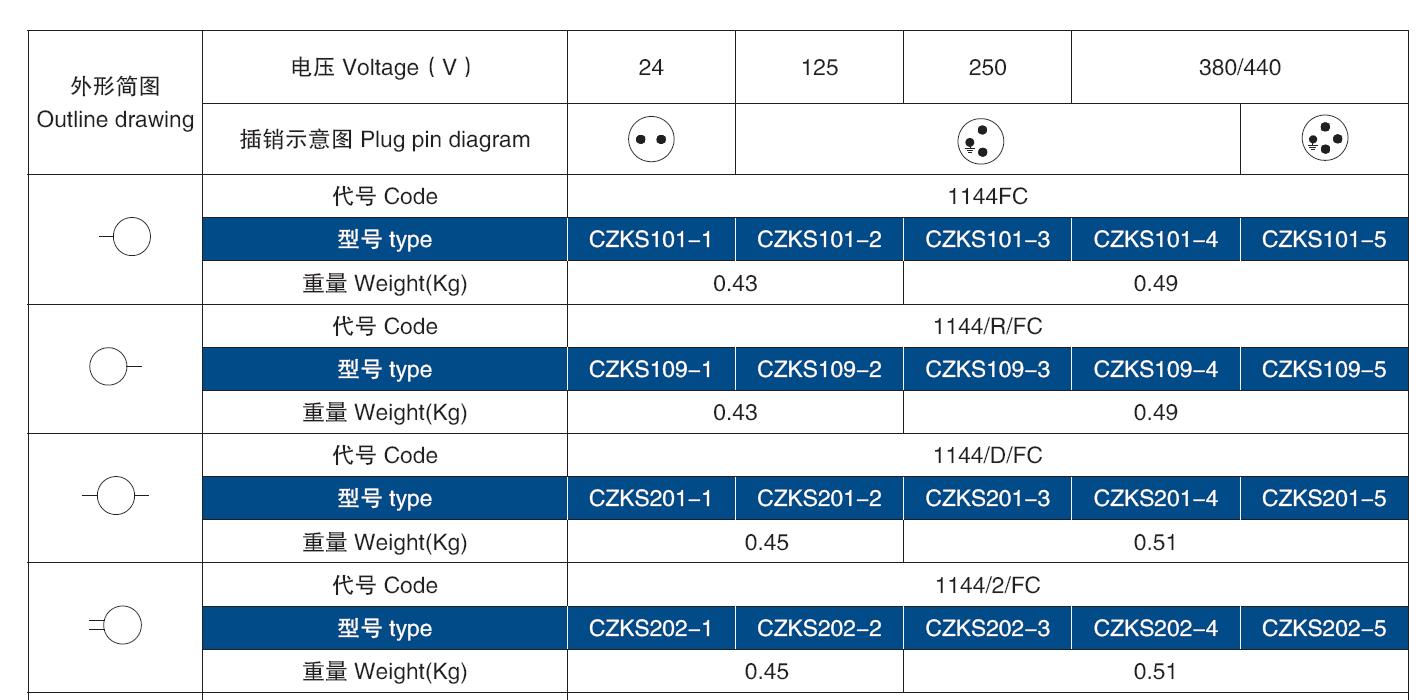Viewport: 1427px width, 700px height.
Task: Click the CZKS202-2 type cell
Action: pos(819,629)
